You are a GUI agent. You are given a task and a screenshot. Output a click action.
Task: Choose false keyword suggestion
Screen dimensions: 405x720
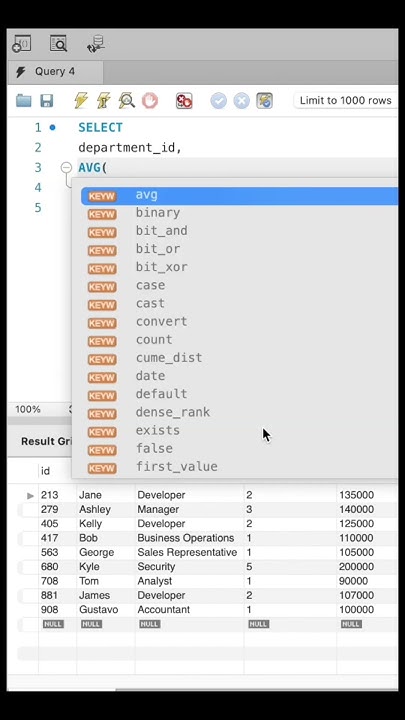tap(239, 449)
